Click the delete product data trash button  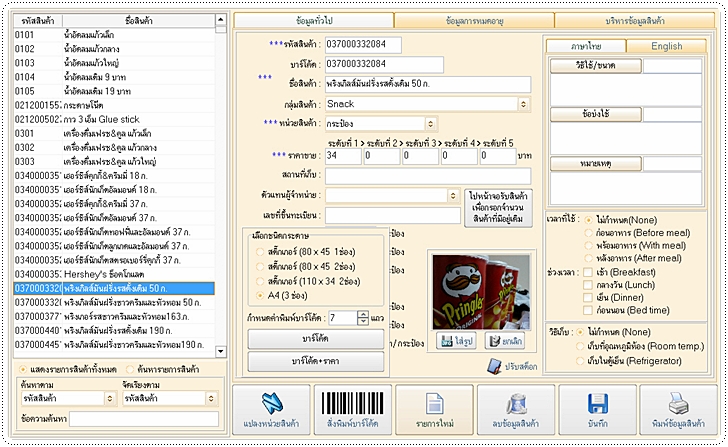(x=515, y=409)
